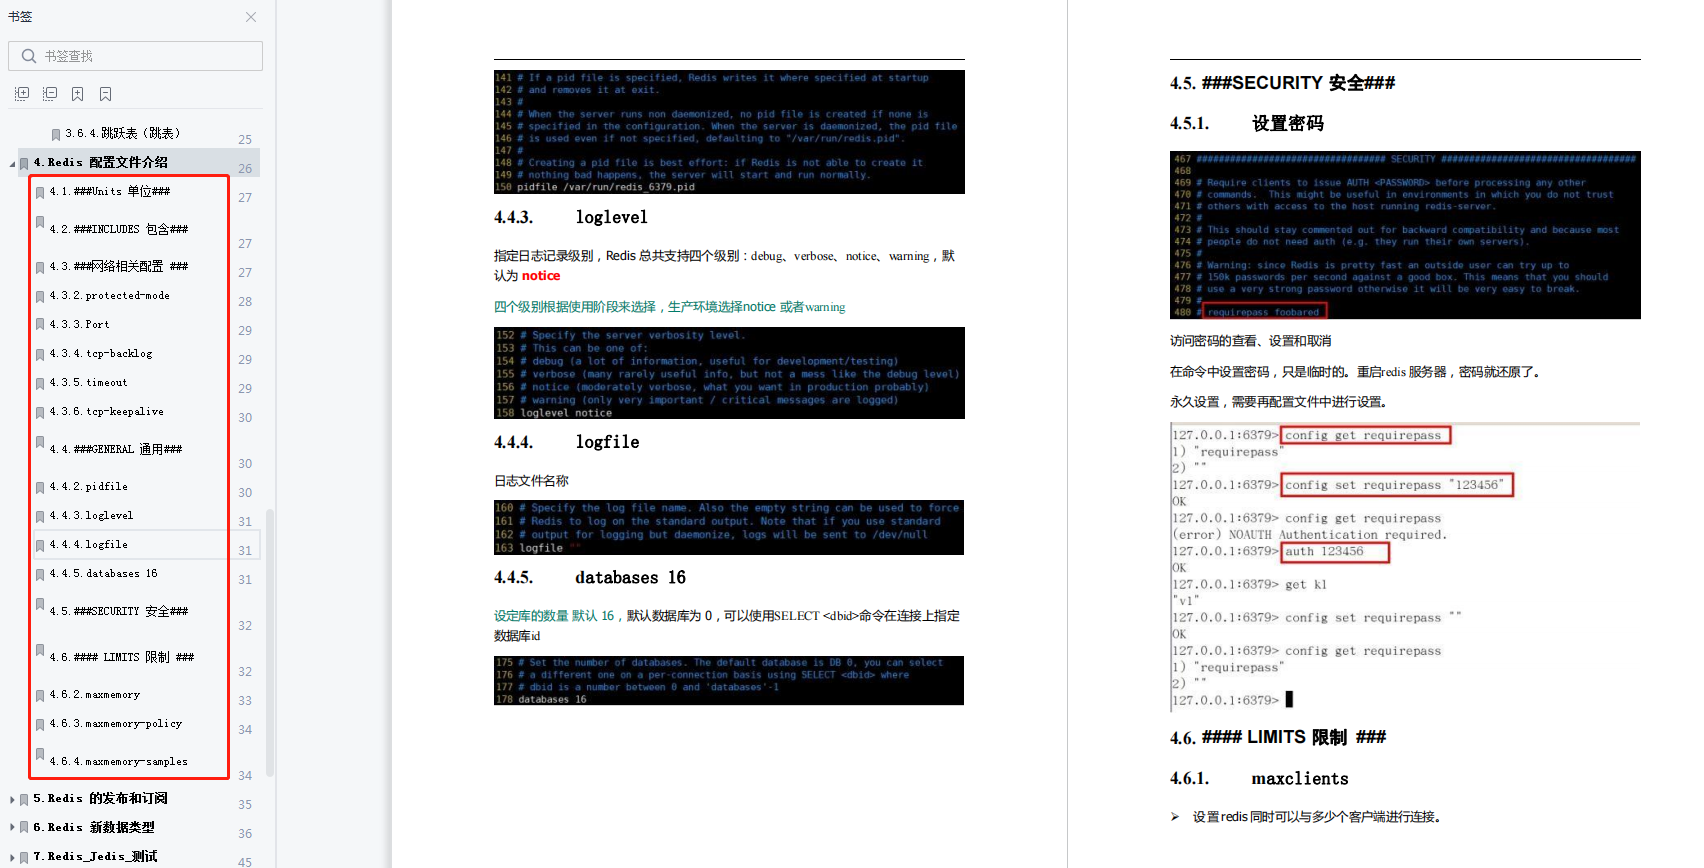The height and width of the screenshot is (868, 1704).
Task: Click heading 4.4.3. loglevel in document
Action: 571,217
